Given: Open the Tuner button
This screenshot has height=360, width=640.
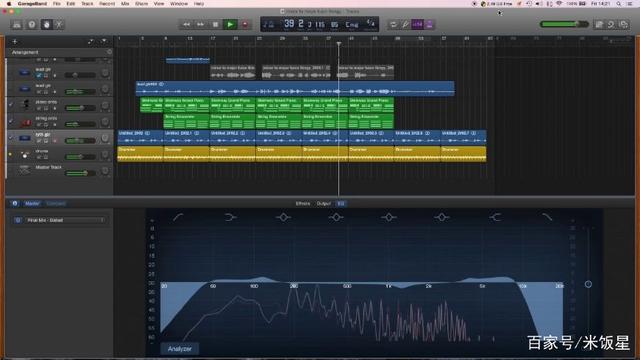Looking at the screenshot, I should [405, 24].
